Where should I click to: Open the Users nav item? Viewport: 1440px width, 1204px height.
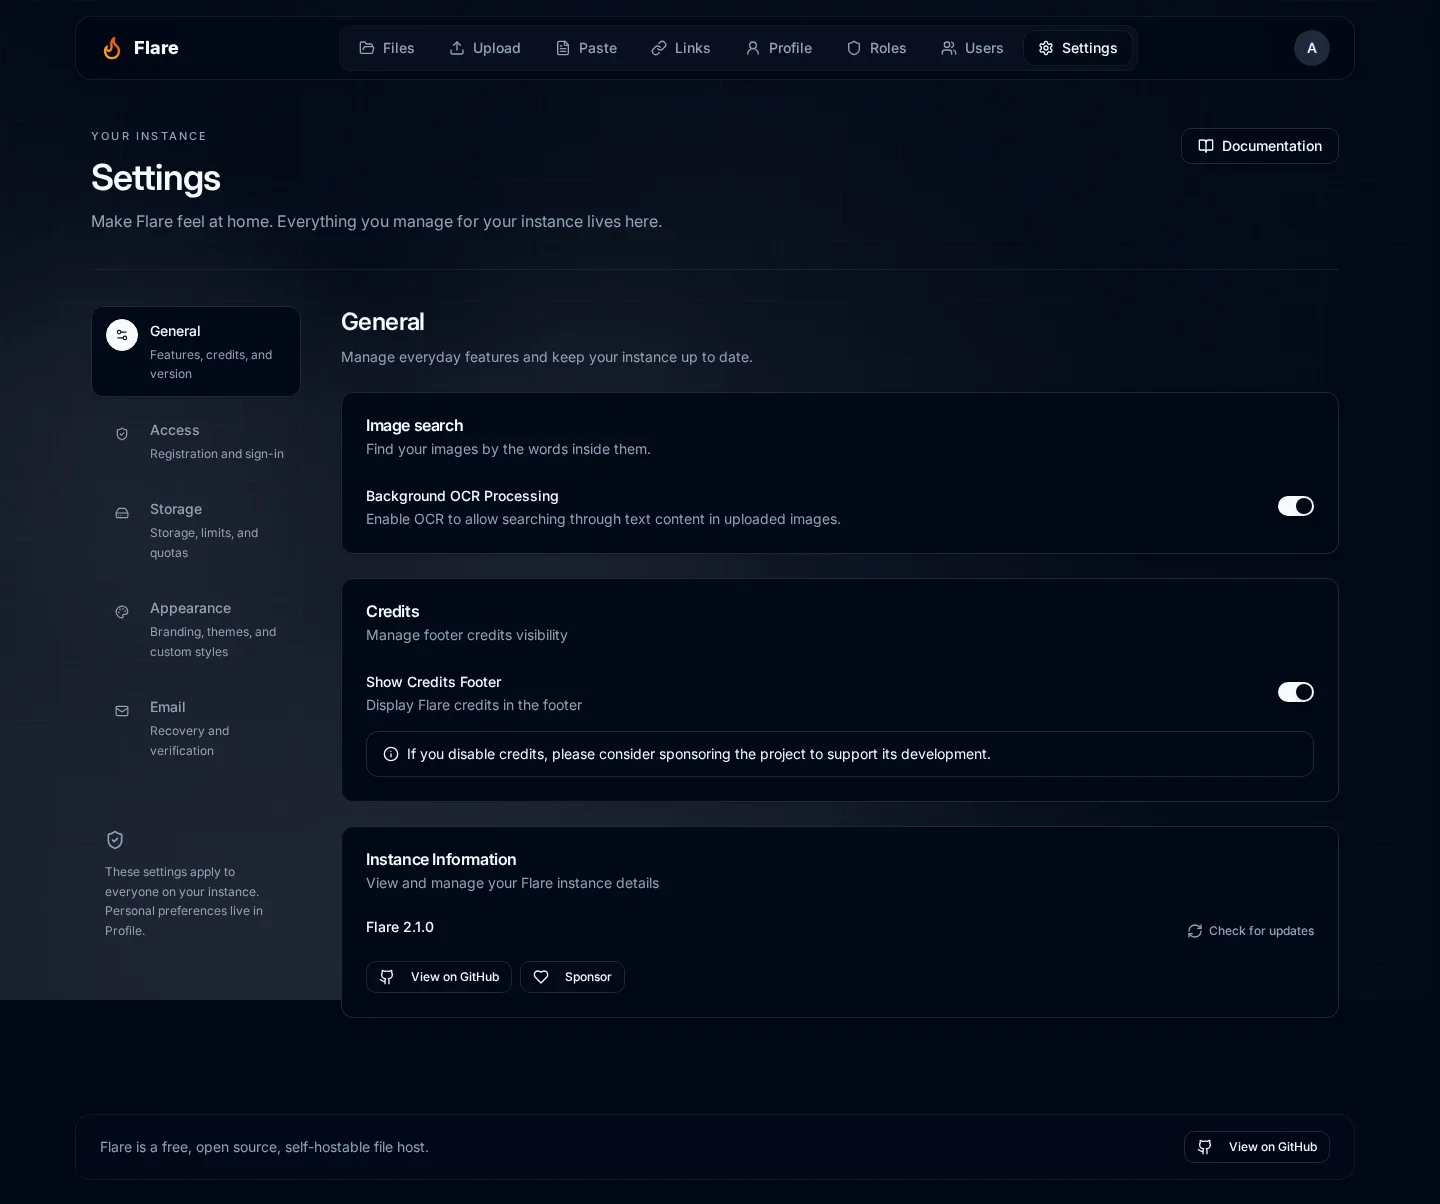[x=972, y=48]
